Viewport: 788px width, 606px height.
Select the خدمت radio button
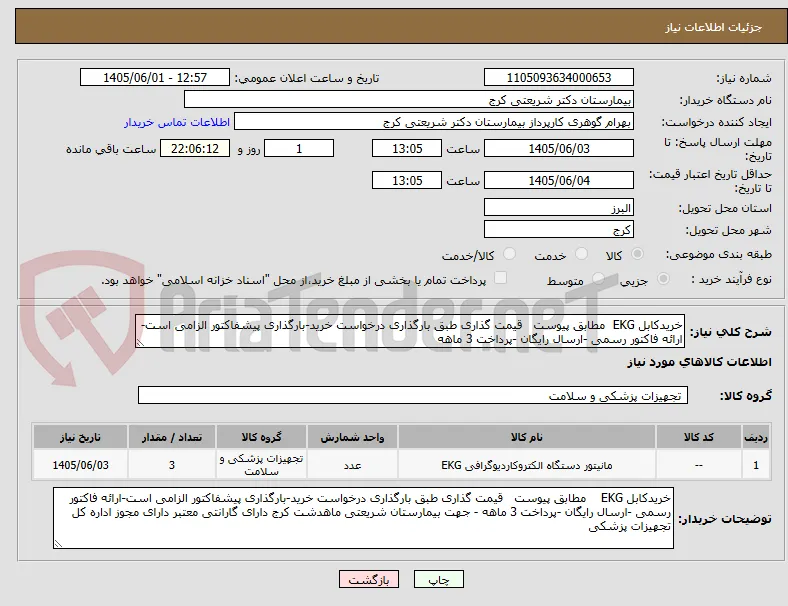(x=581, y=254)
